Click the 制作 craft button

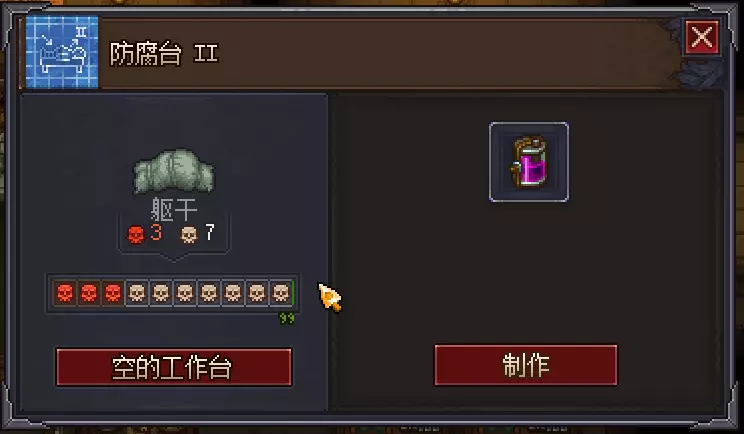[x=526, y=365]
